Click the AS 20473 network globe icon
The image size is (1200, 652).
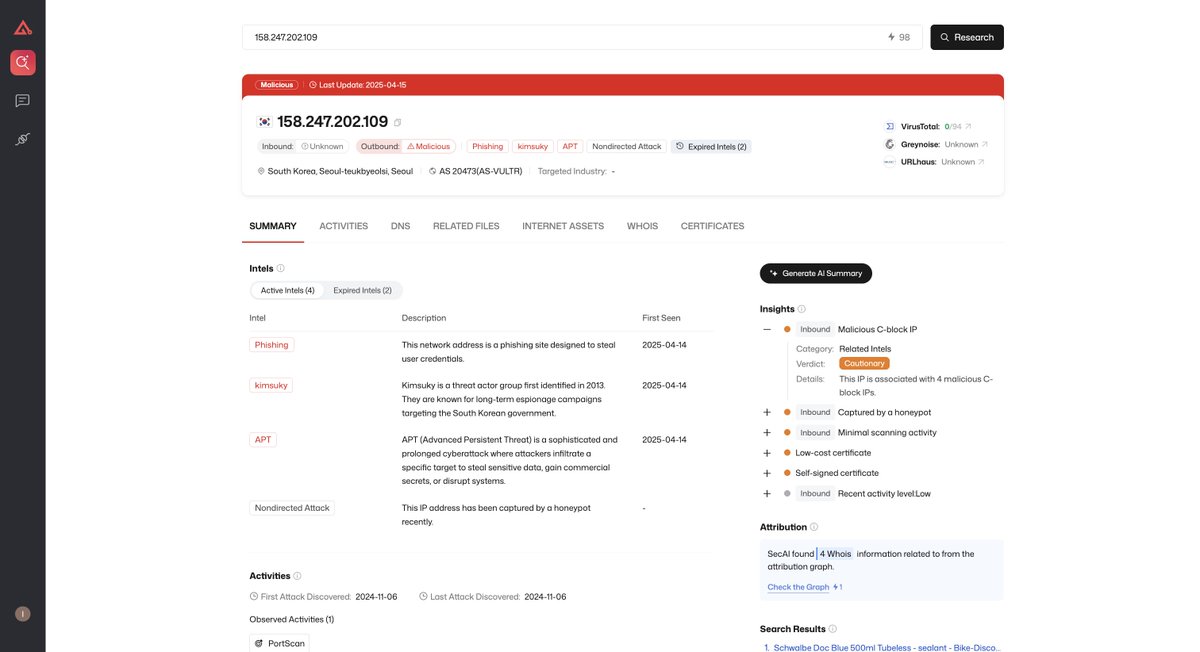pyautogui.click(x=433, y=171)
